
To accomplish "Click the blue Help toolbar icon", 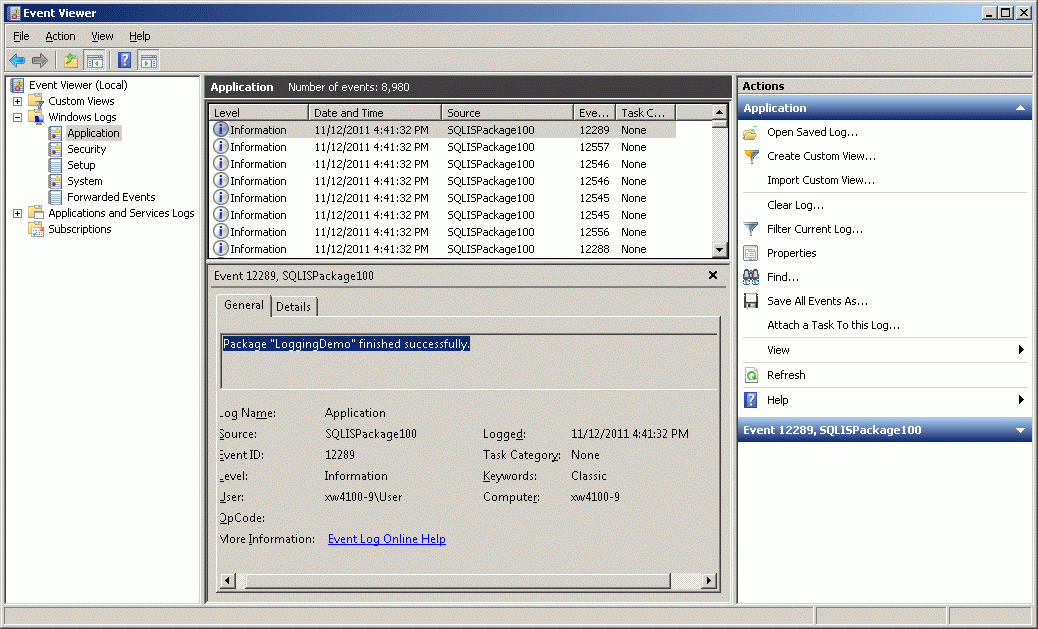I will click(124, 60).
